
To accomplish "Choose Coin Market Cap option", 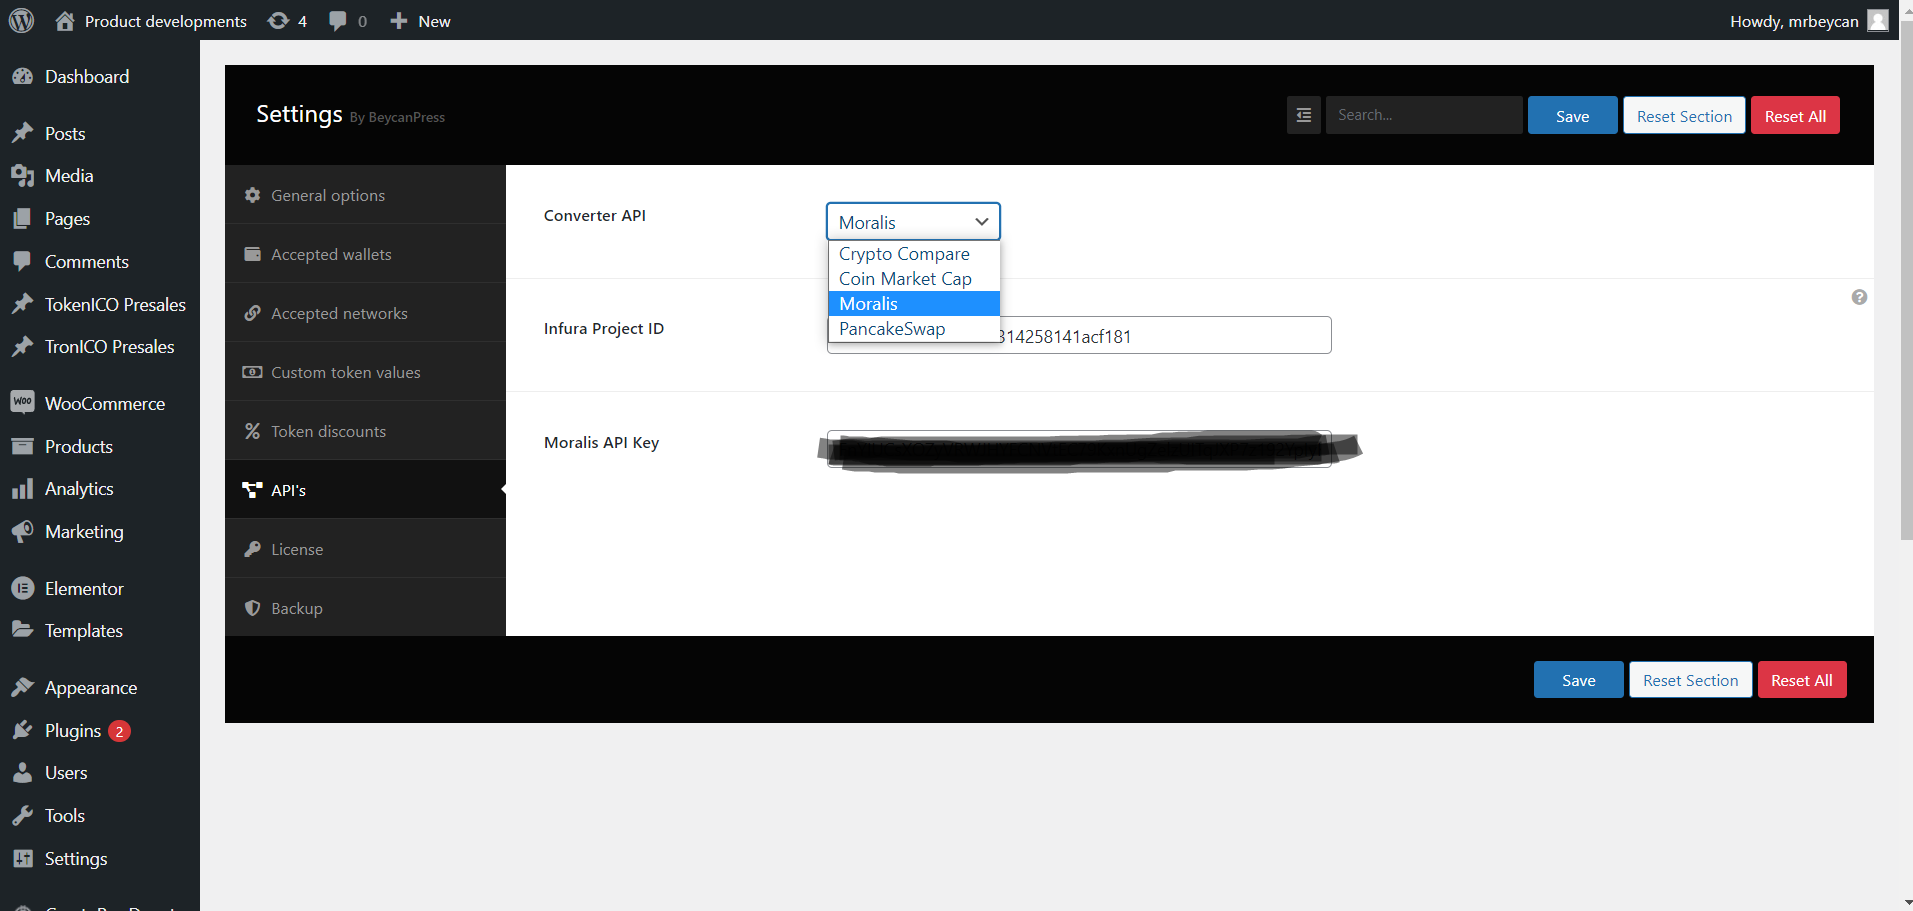I will point(913,279).
